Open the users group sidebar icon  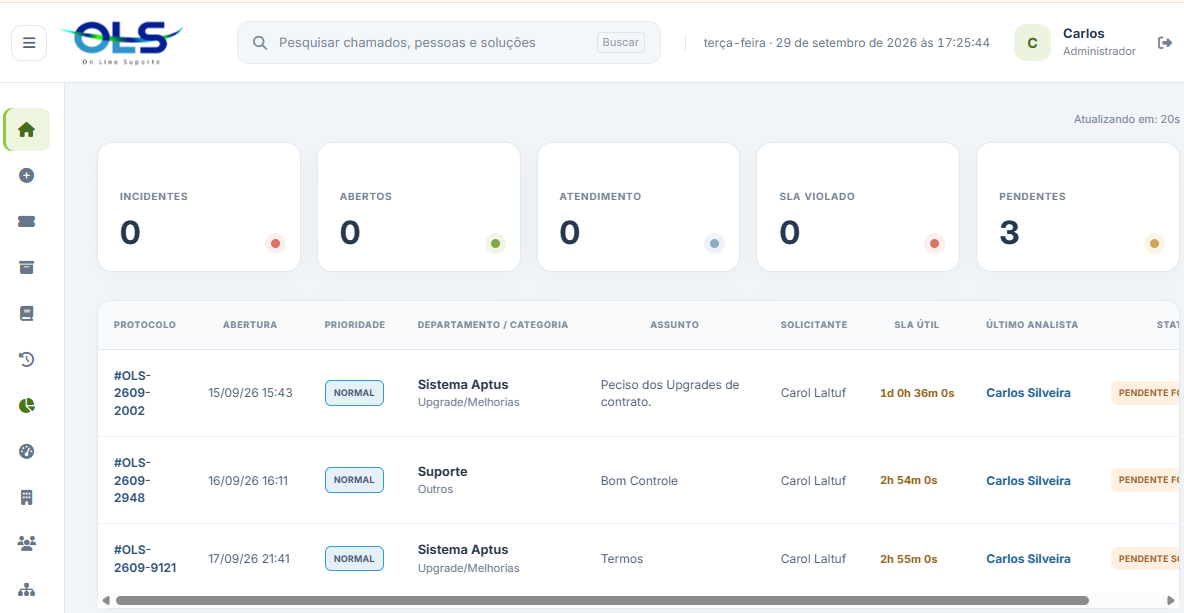(26, 543)
